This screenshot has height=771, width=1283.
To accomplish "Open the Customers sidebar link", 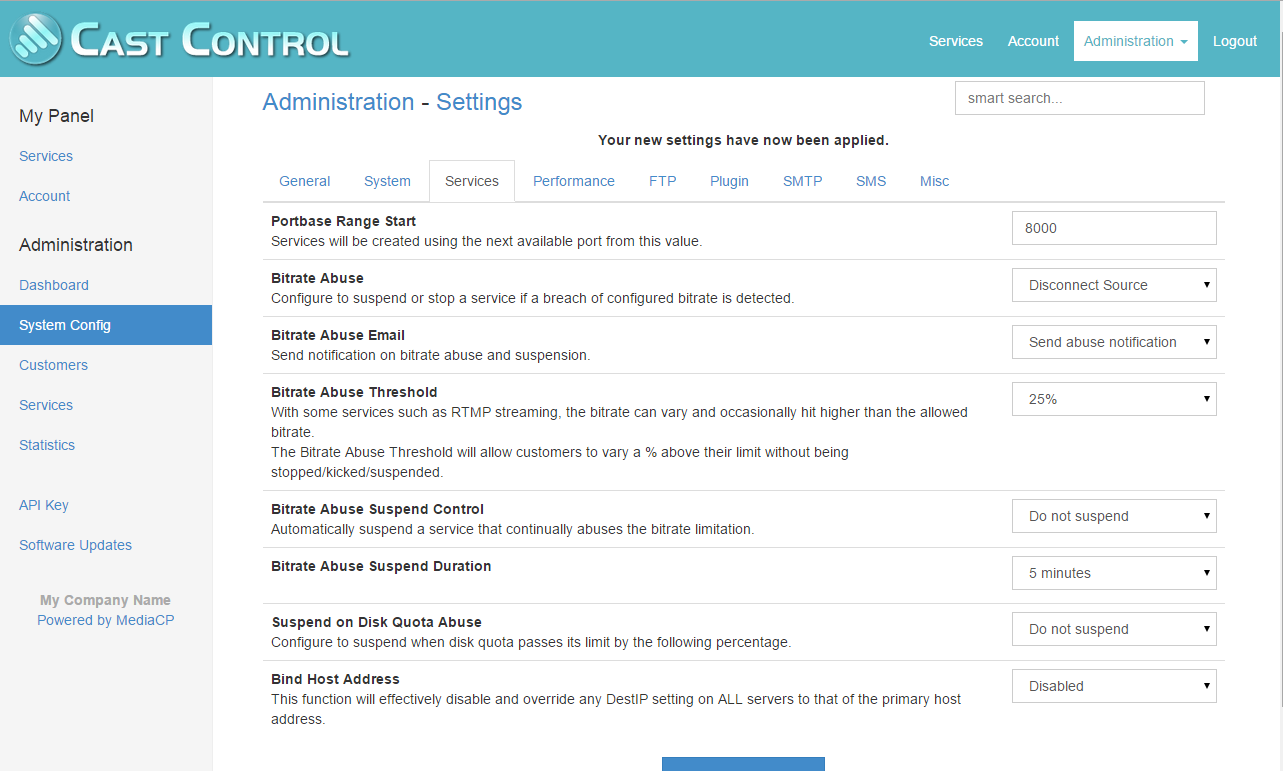I will (53, 365).
